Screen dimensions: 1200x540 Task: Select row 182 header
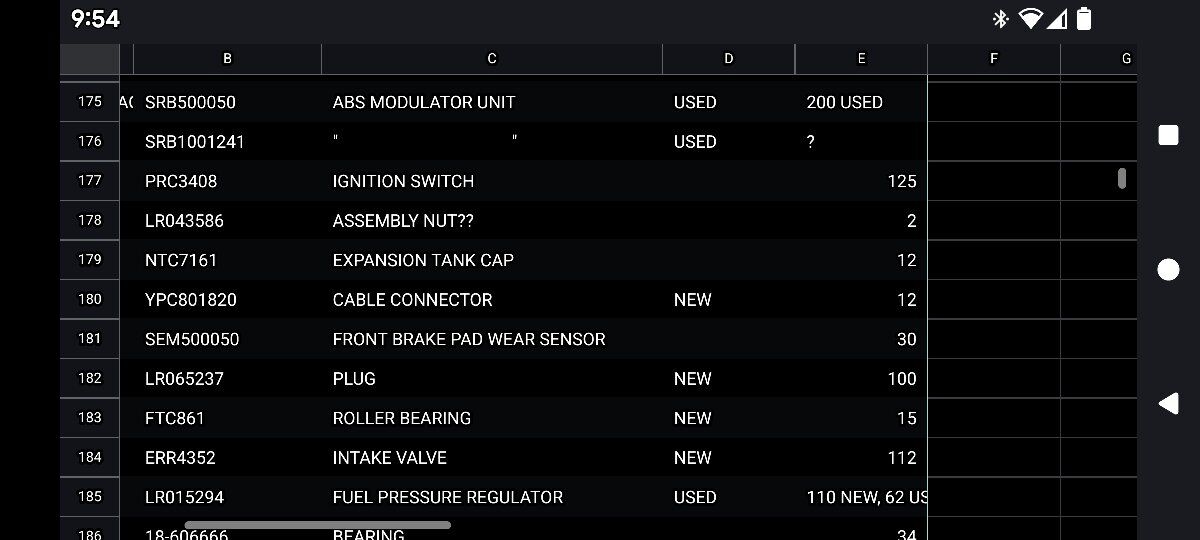click(90, 378)
